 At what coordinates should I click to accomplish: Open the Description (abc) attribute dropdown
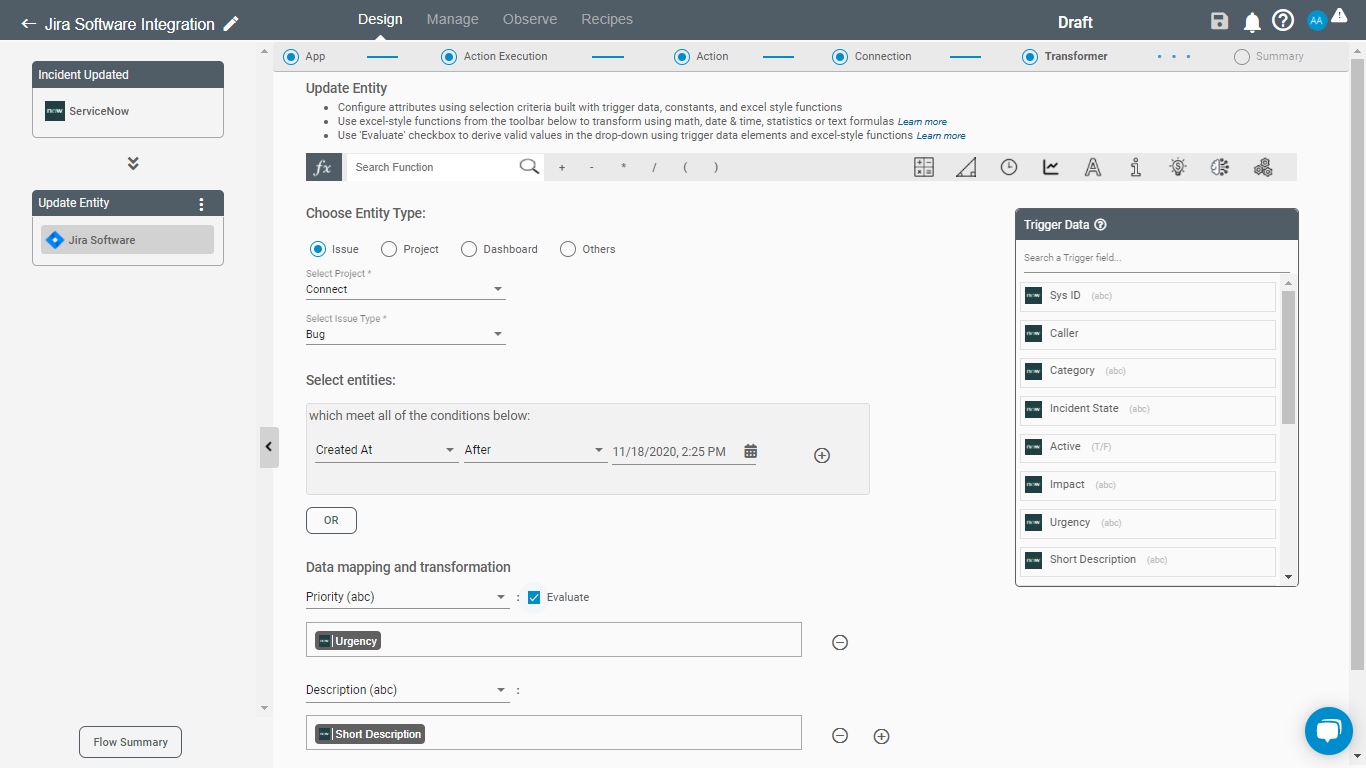pos(408,690)
